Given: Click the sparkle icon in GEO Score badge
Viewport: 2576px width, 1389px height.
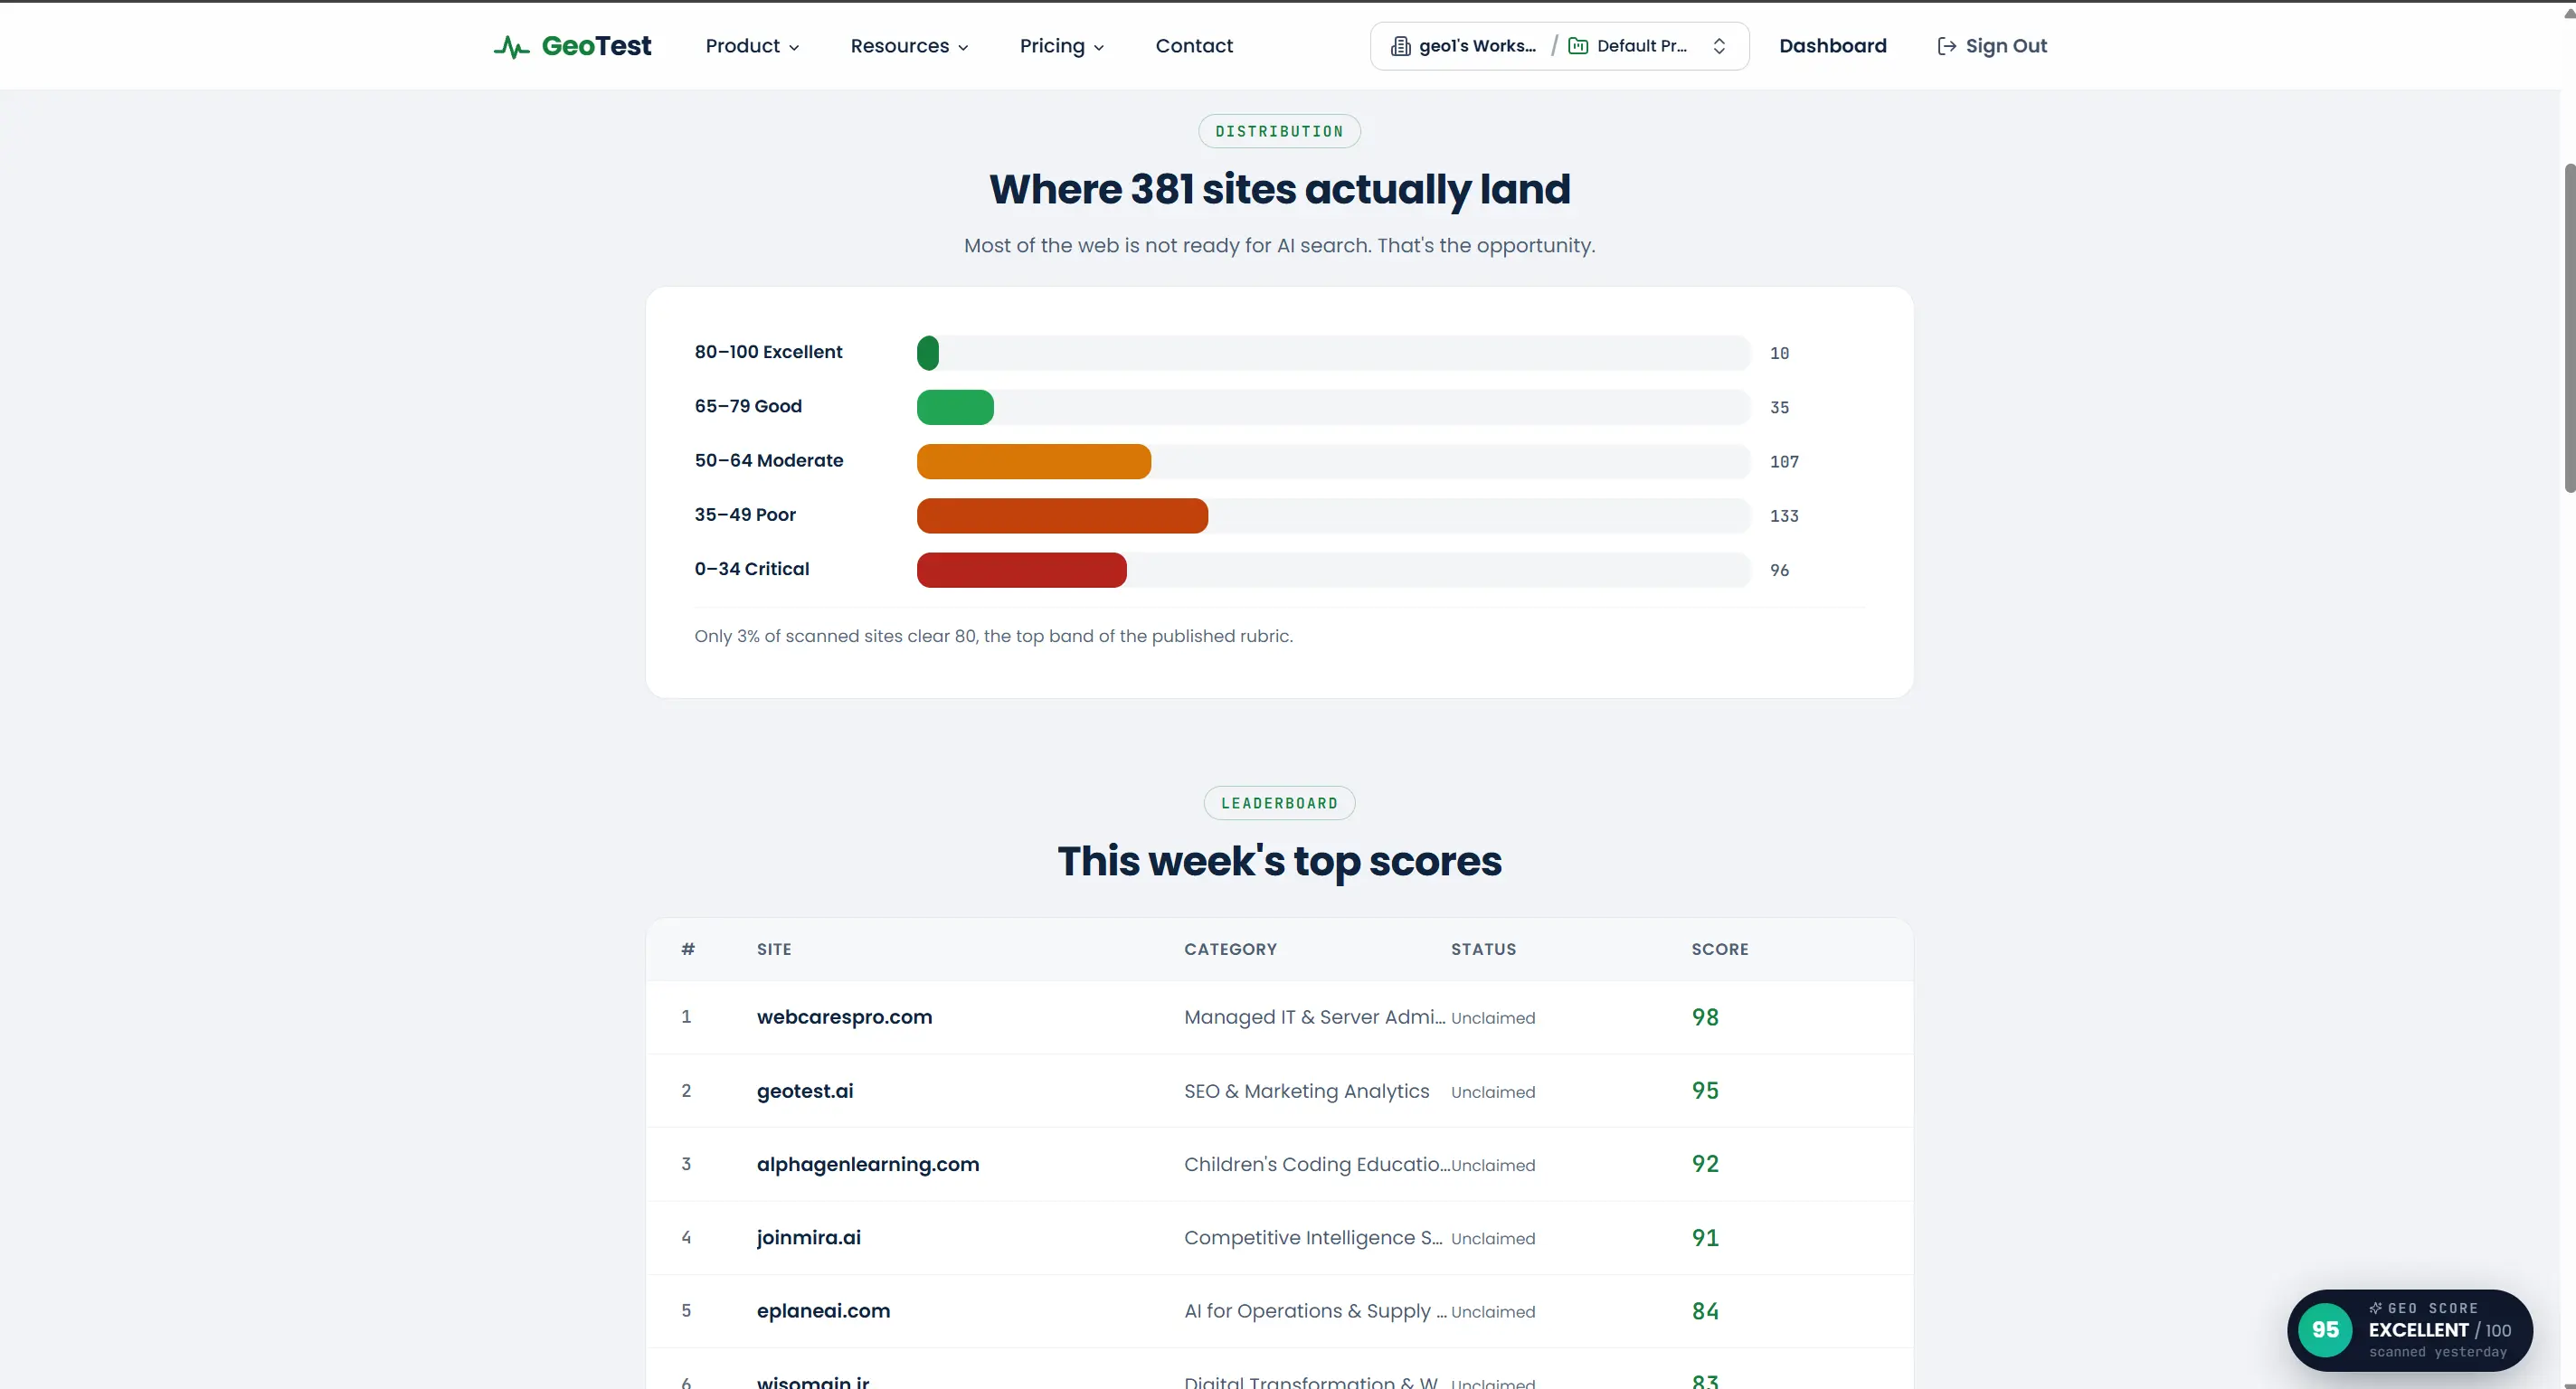Looking at the screenshot, I should coord(2375,1308).
